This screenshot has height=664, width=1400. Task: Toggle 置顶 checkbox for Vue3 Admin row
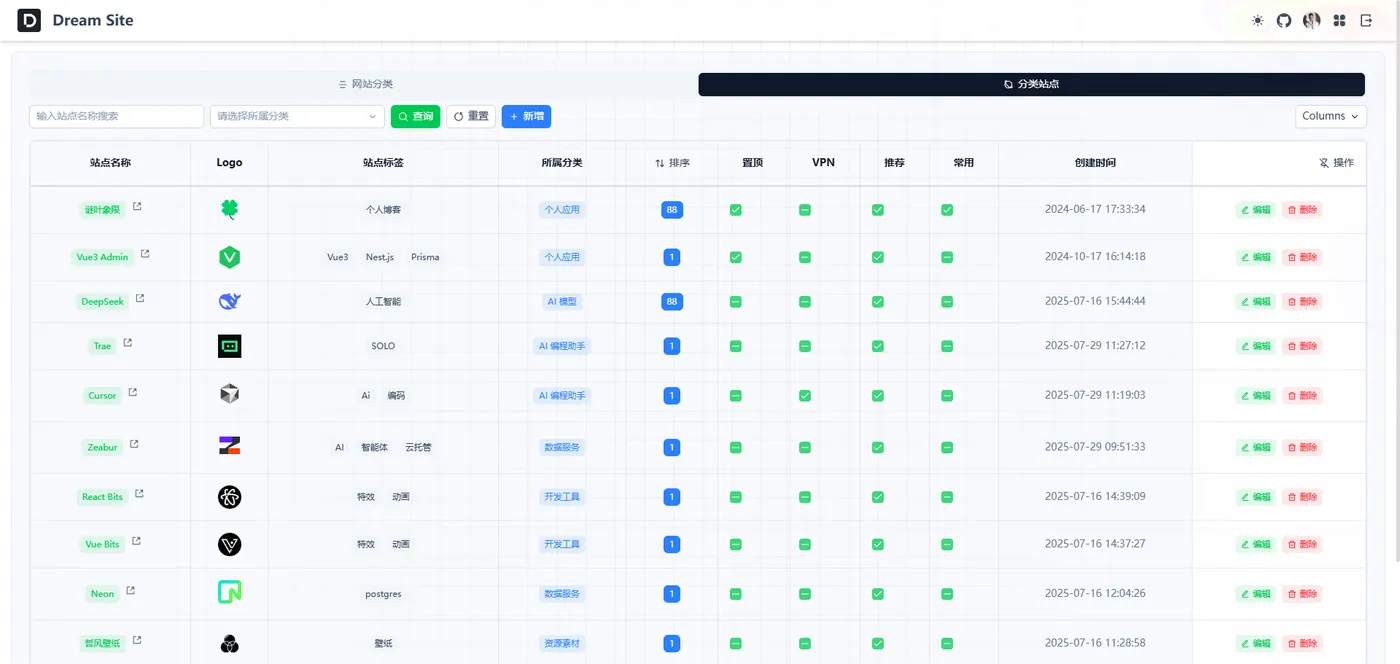(735, 257)
